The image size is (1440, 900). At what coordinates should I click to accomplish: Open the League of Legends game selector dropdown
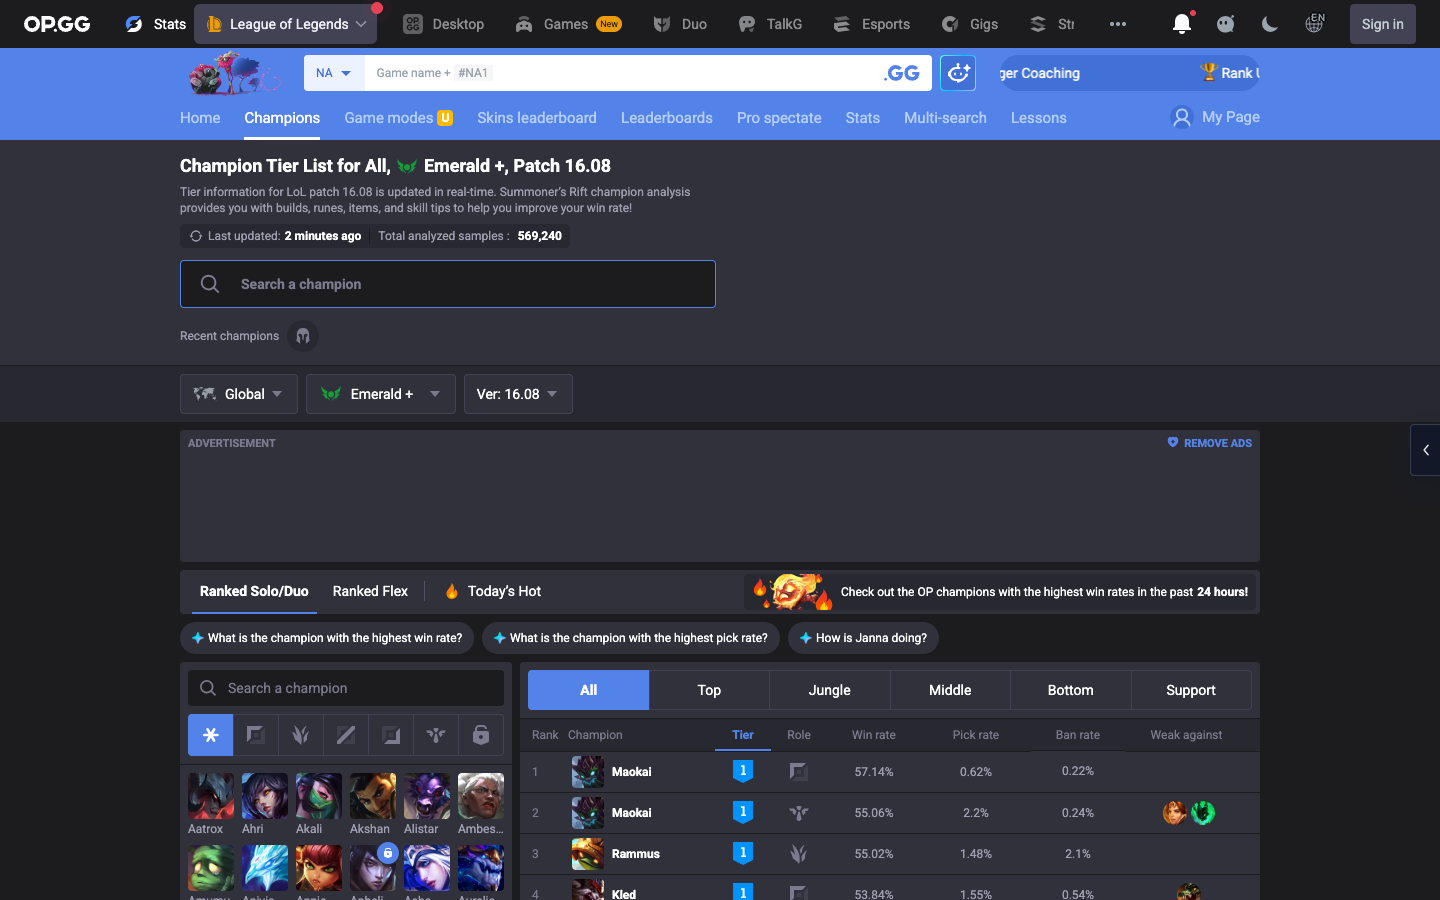coord(285,24)
